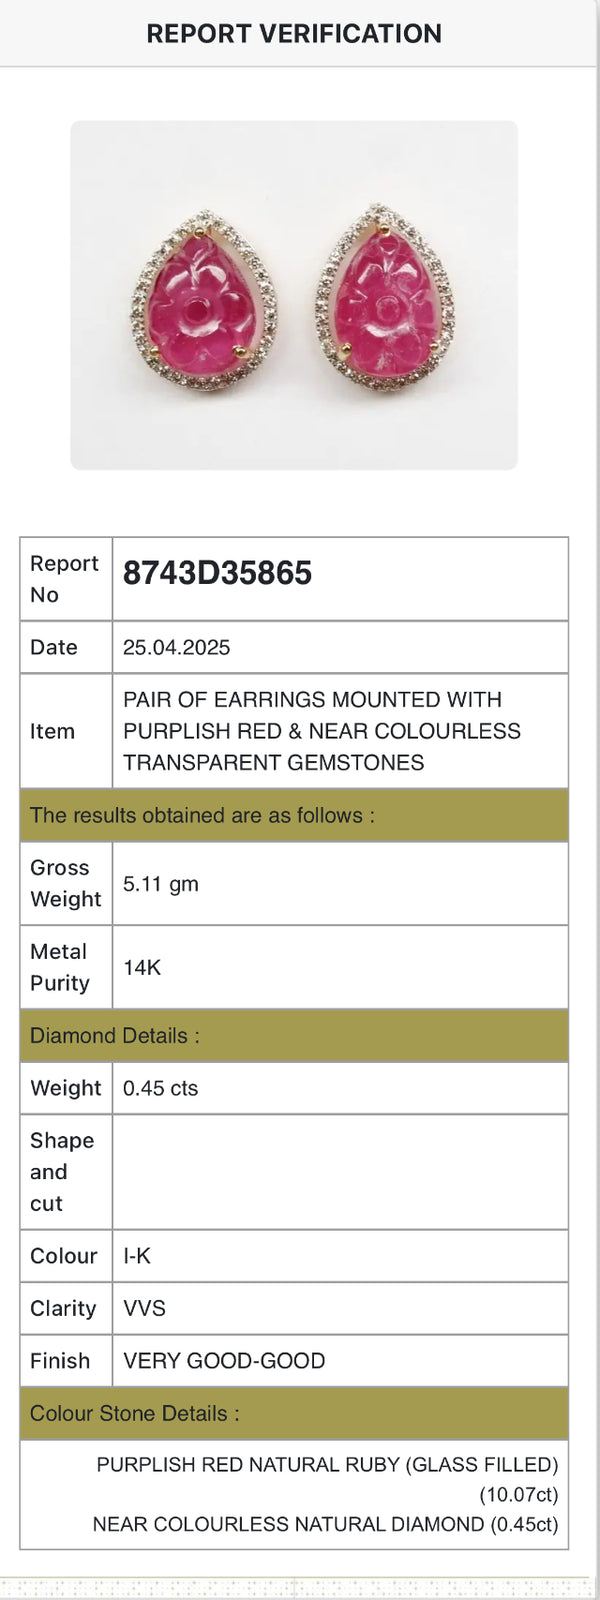
Task: Click the date value 25.04.2025
Action: click(x=176, y=647)
